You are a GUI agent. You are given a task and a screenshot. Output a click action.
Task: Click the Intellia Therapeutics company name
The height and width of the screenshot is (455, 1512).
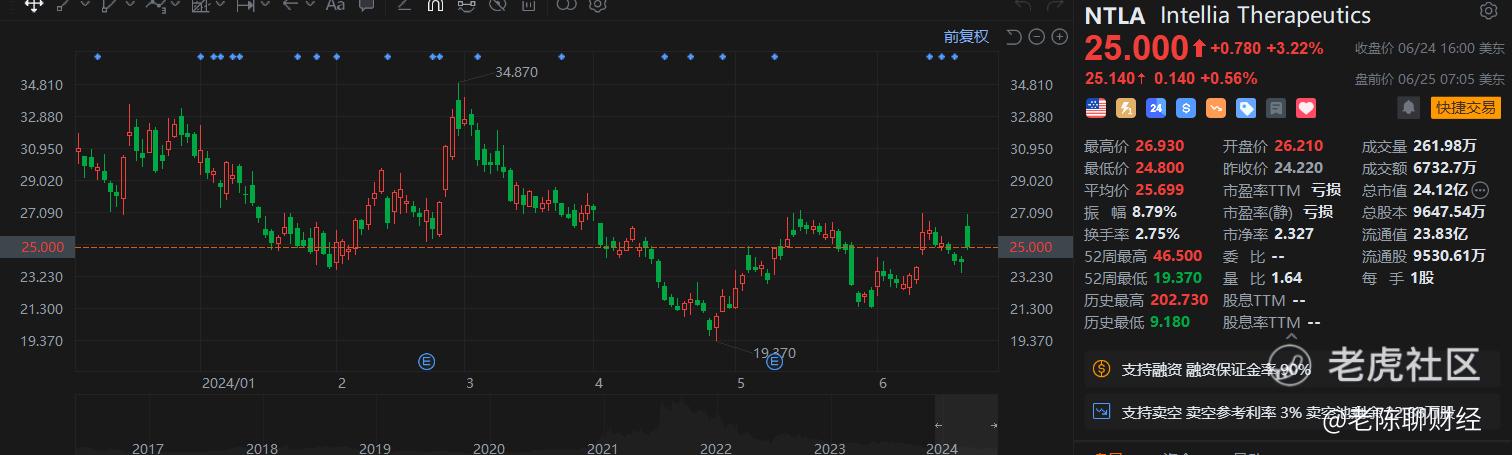[1265, 15]
